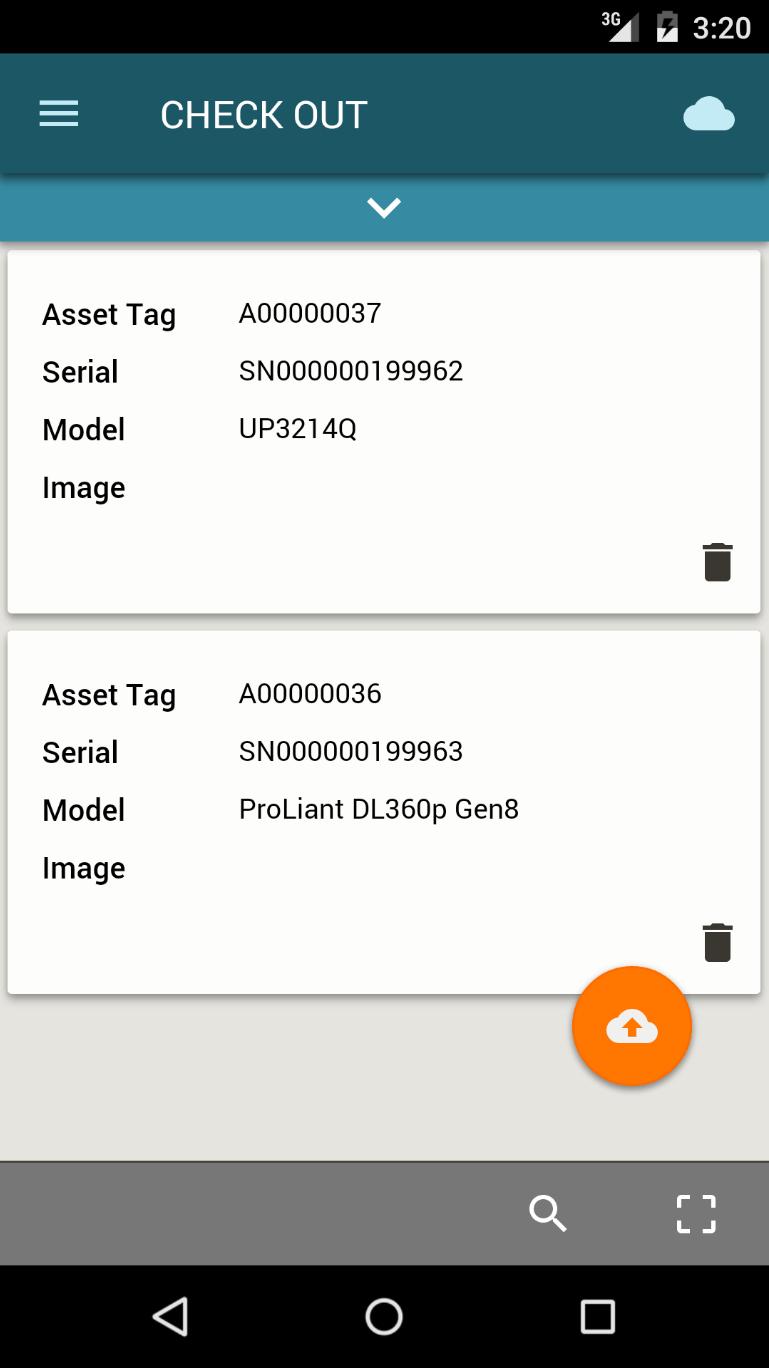This screenshot has height=1368, width=769.
Task: Select serial SN000000199963
Action: (x=351, y=752)
